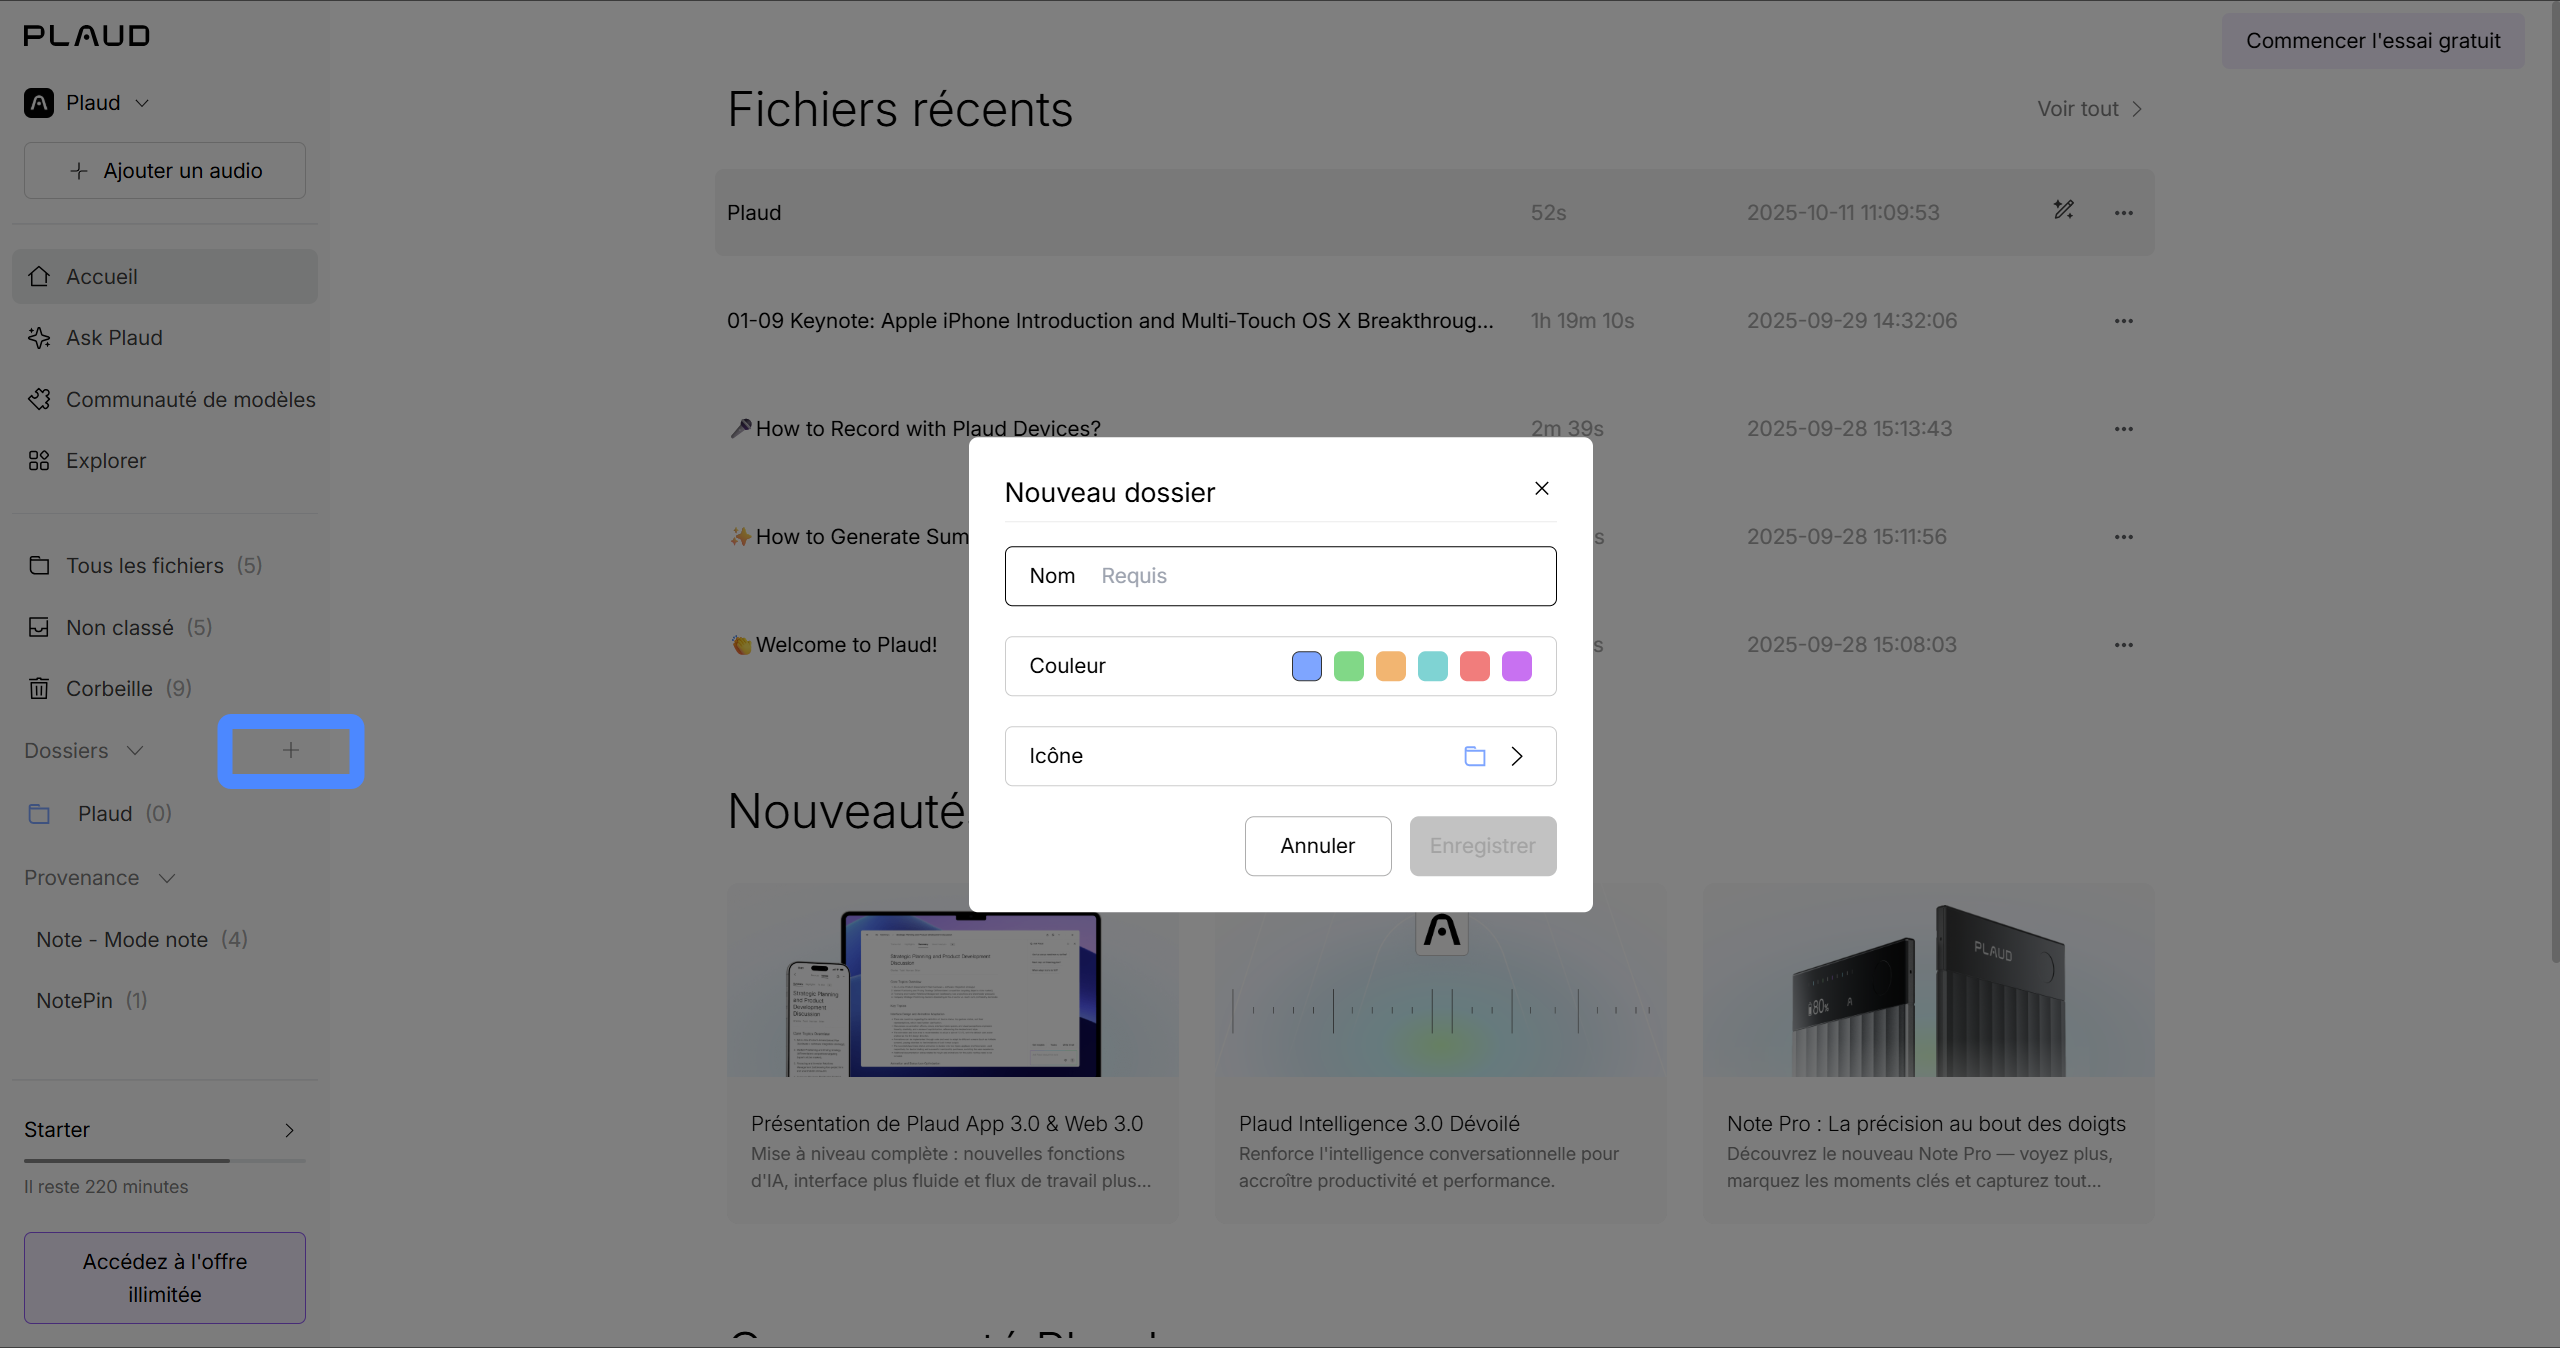Image resolution: width=2560 pixels, height=1348 pixels.
Task: Click the Accueil home icon
Action: point(39,277)
